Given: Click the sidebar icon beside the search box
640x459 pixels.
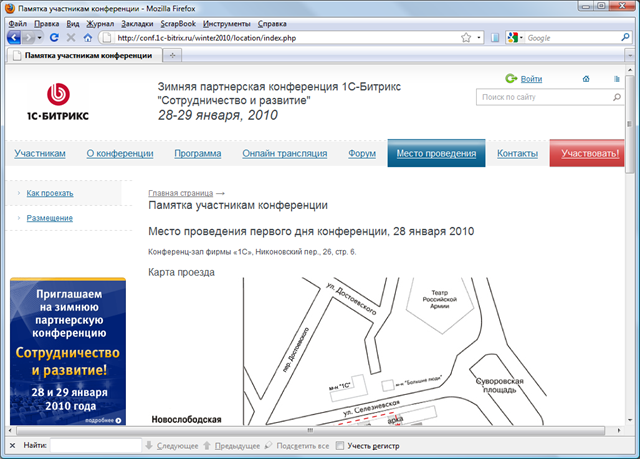Looking at the screenshot, I should pyautogui.click(x=495, y=38).
